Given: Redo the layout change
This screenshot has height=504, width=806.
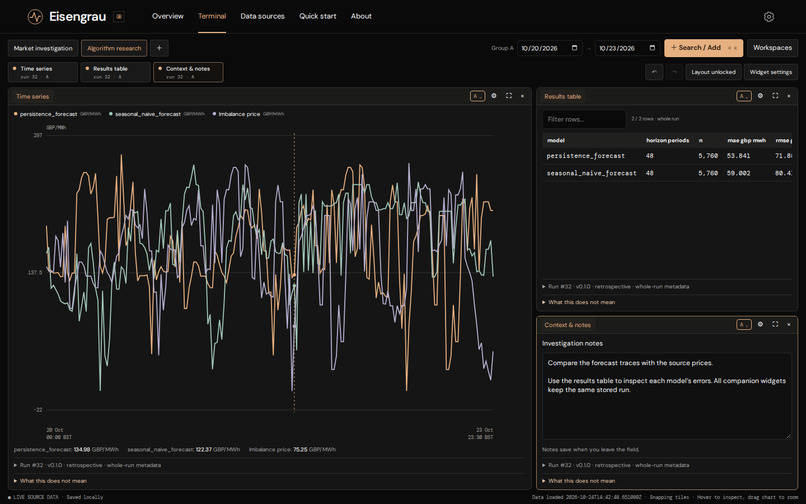Looking at the screenshot, I should click(x=674, y=72).
